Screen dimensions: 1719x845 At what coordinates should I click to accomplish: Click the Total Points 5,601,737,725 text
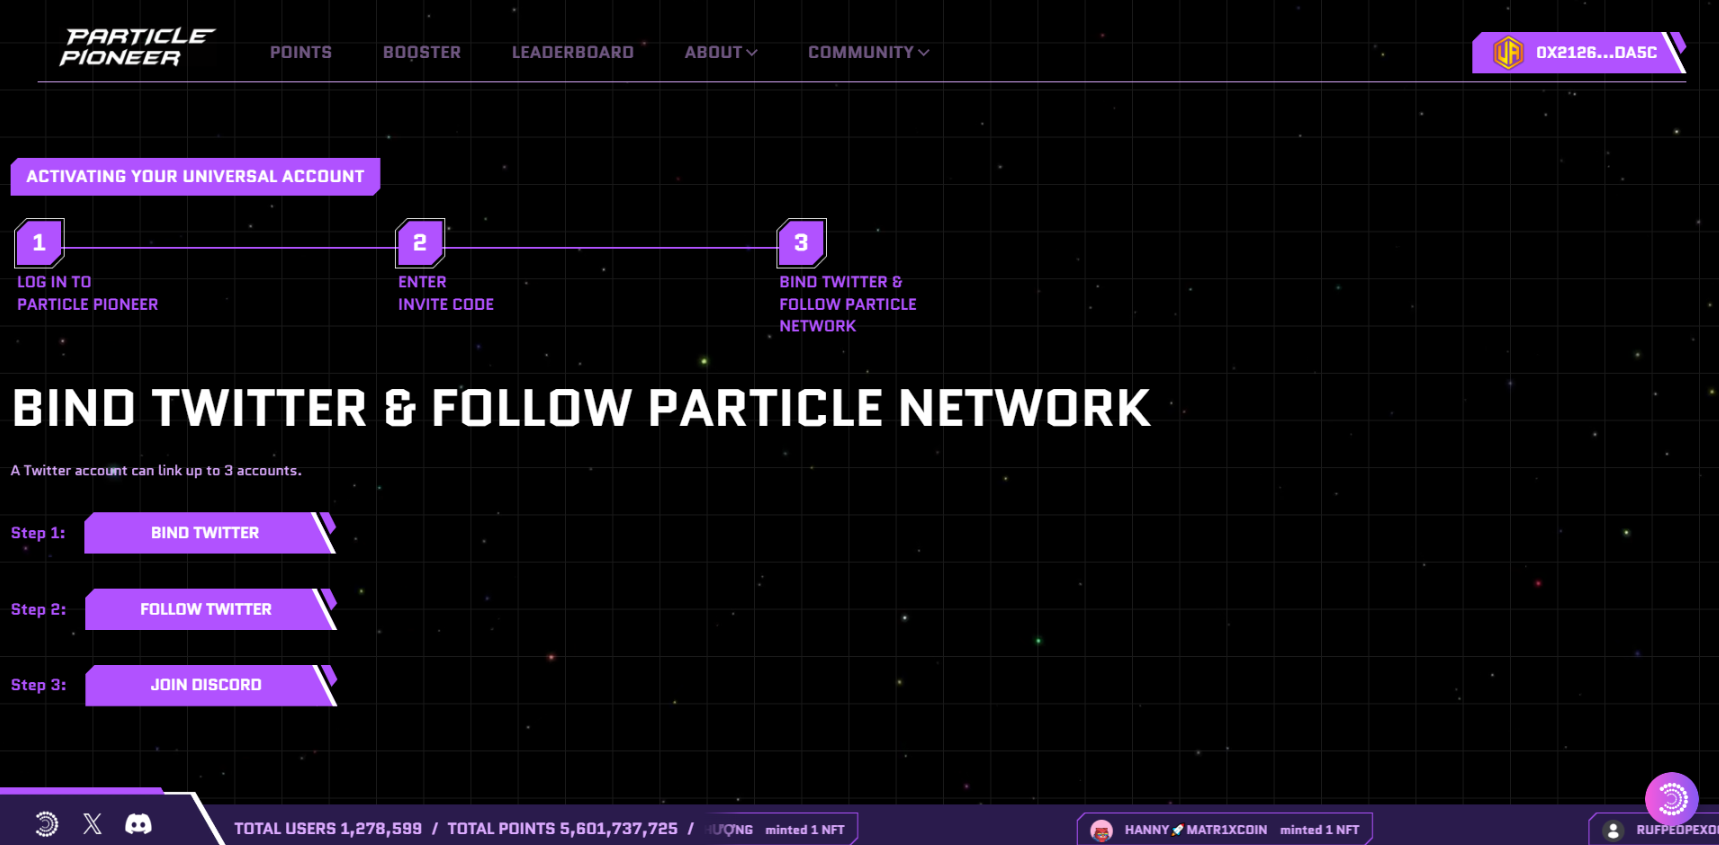(x=562, y=829)
